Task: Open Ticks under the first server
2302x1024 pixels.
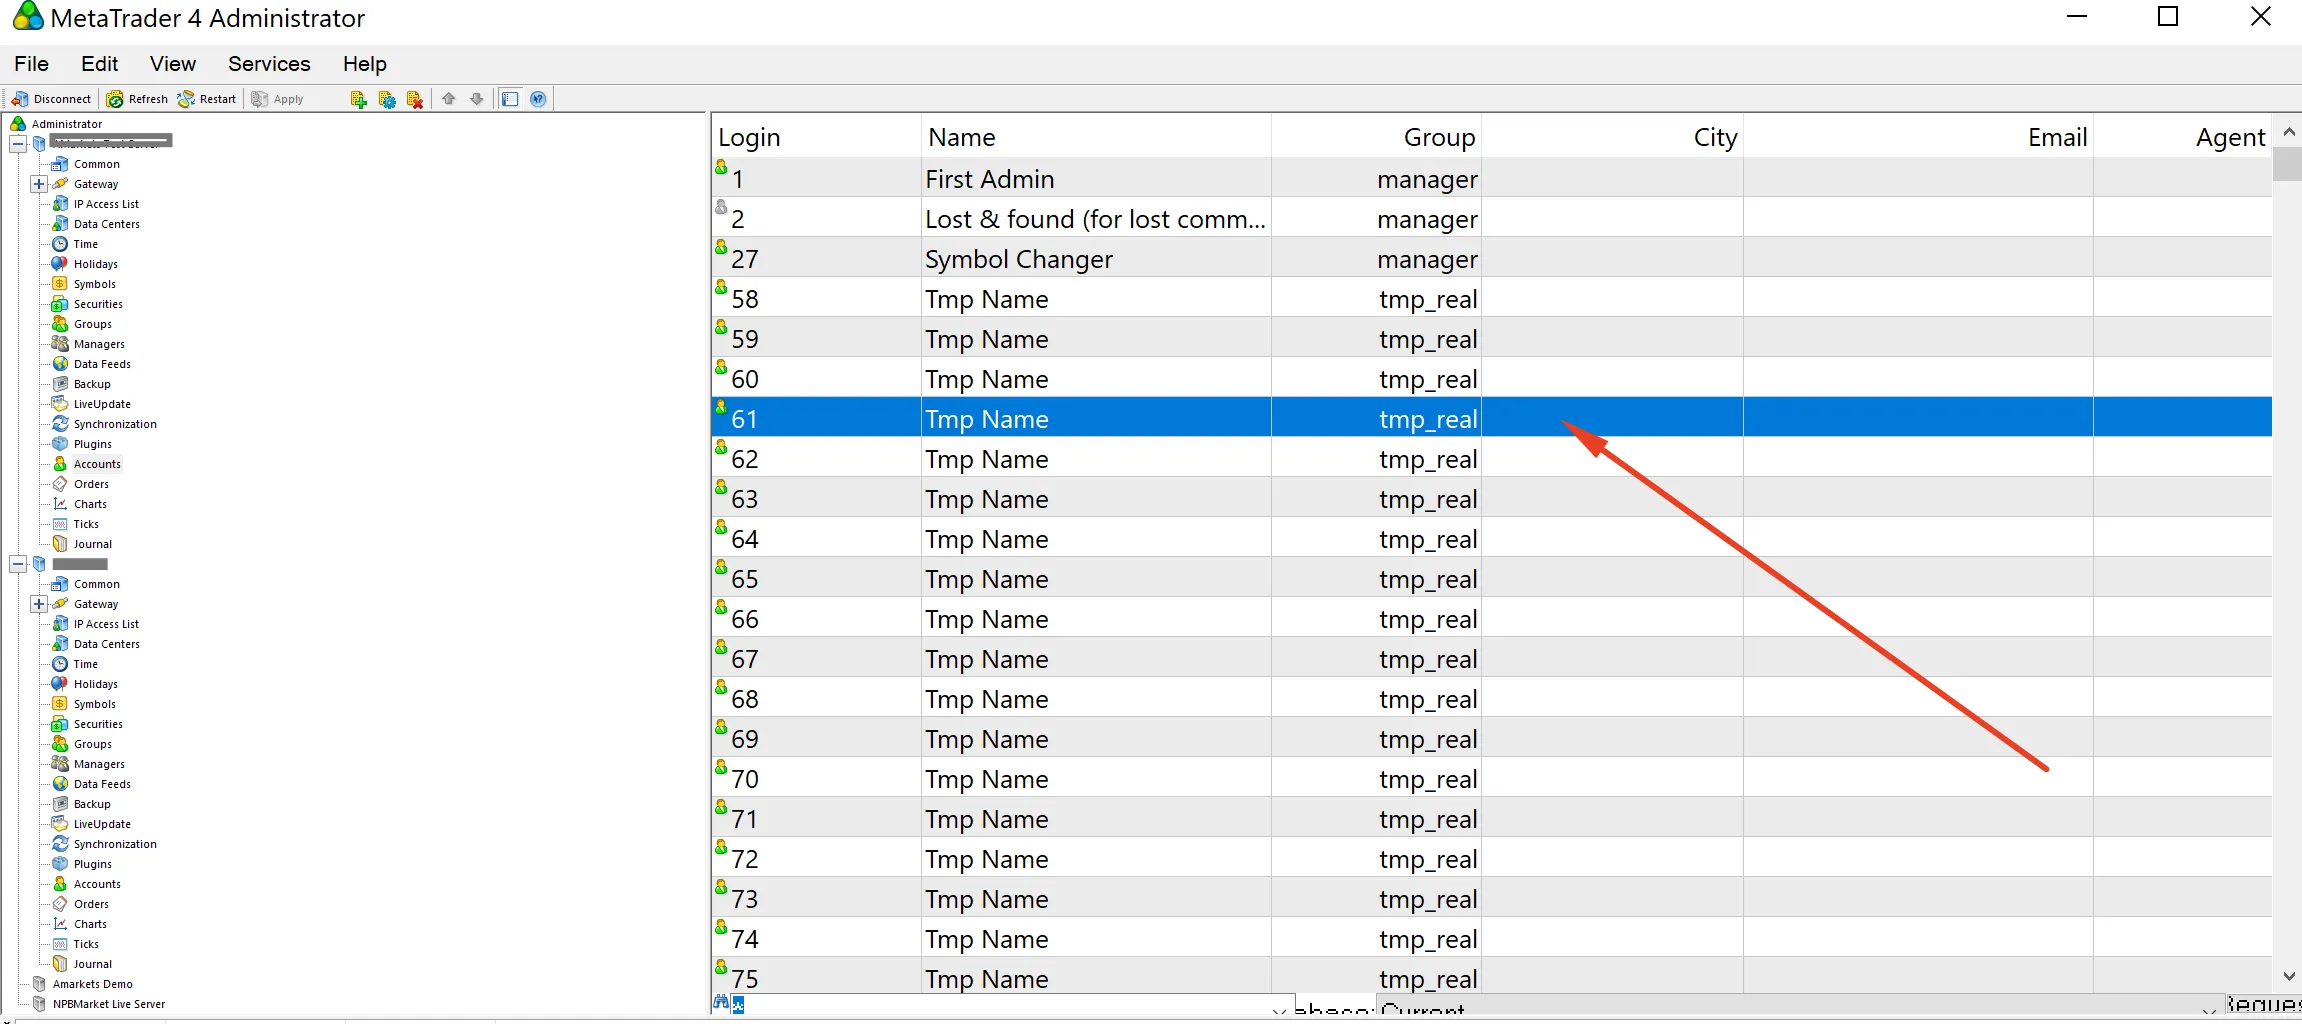Action: (86, 524)
